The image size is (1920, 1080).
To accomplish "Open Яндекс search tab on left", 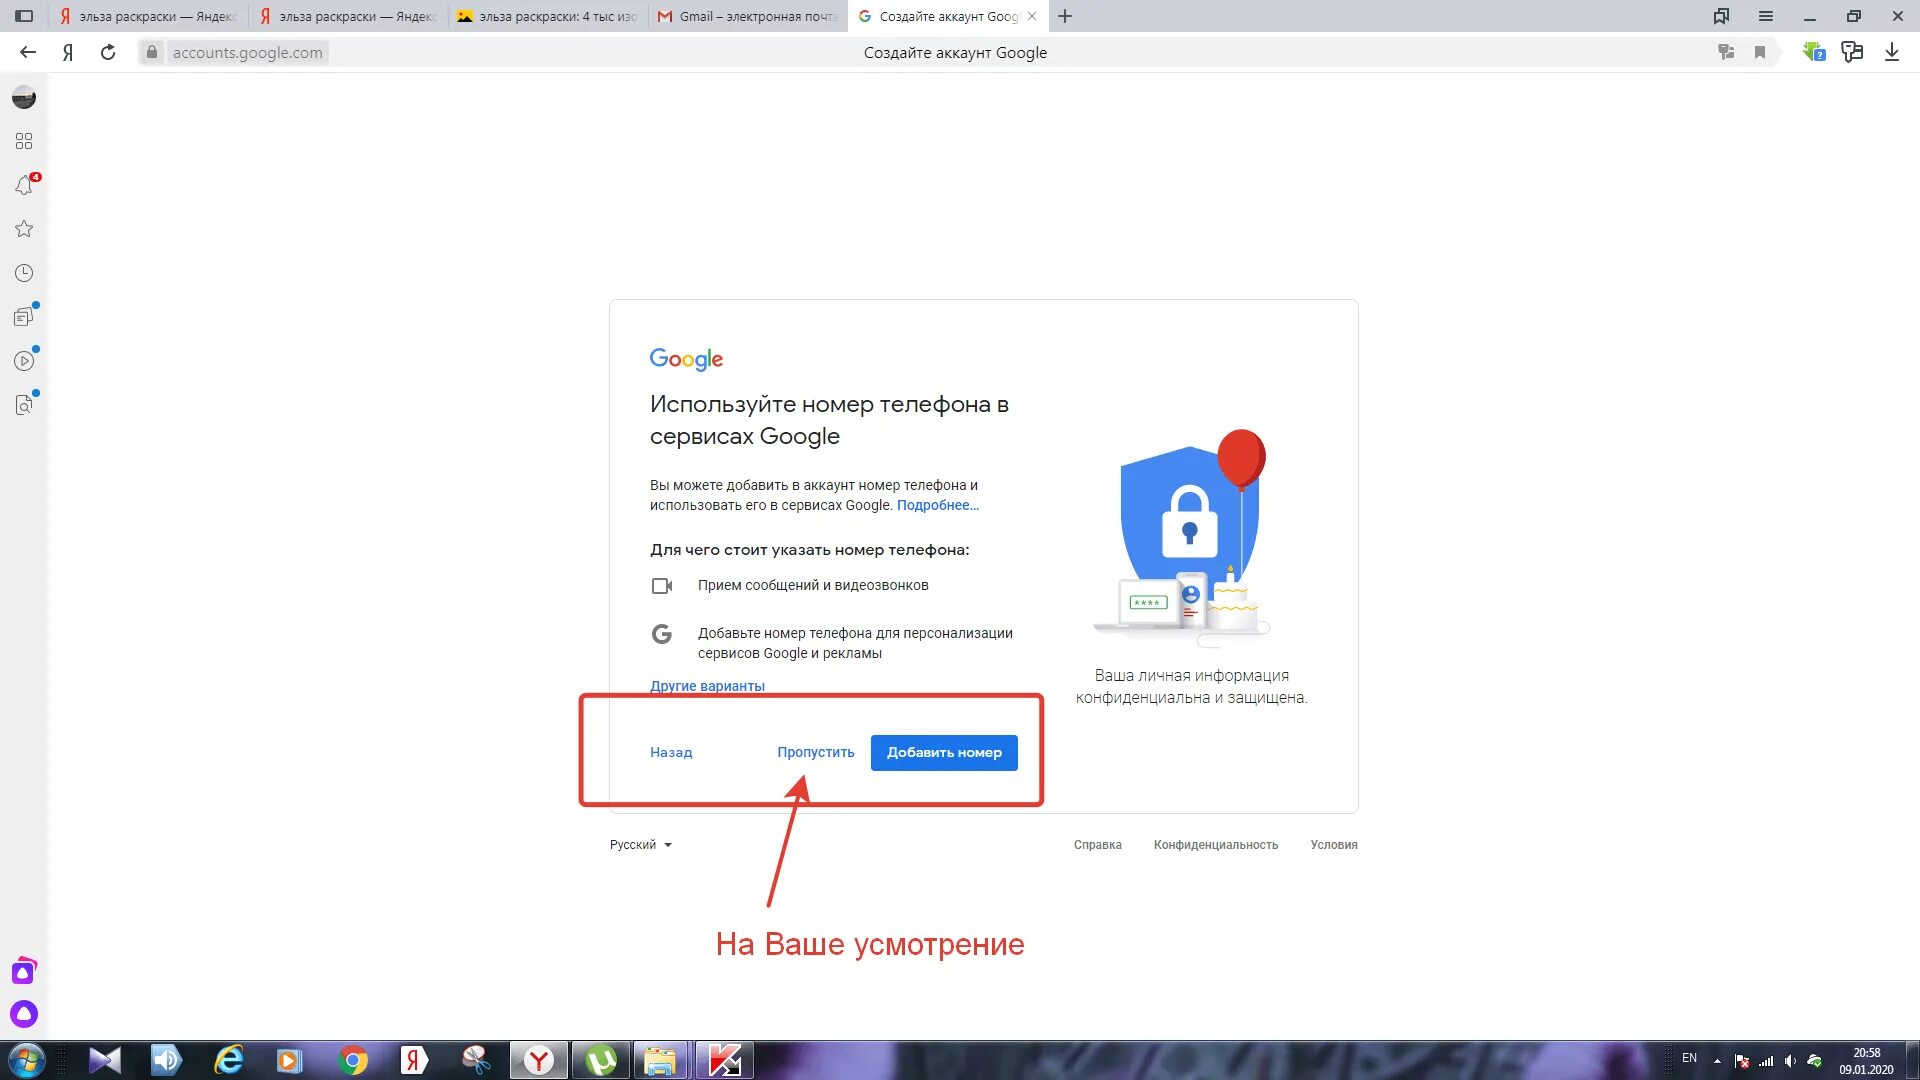I will pos(148,16).
